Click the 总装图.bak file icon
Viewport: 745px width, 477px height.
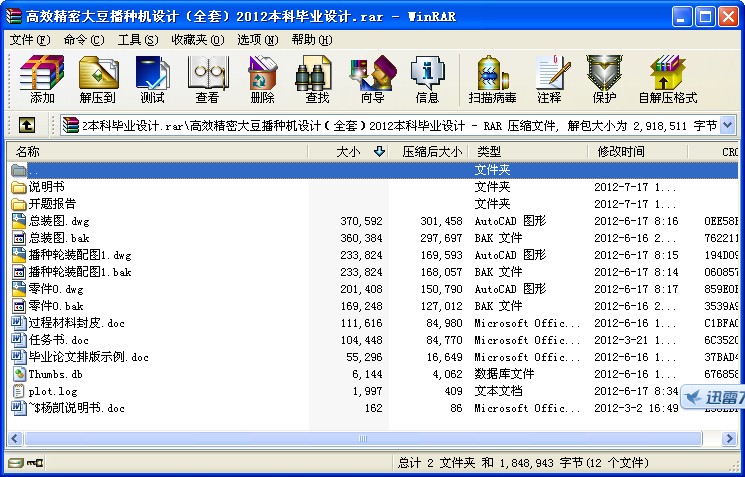[19, 238]
